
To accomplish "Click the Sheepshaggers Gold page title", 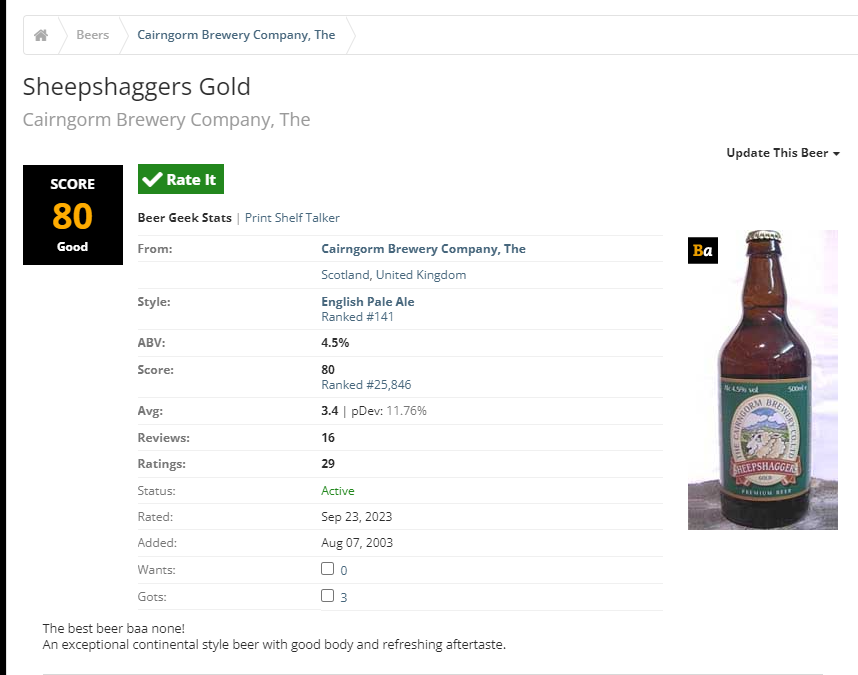I will click(137, 87).
